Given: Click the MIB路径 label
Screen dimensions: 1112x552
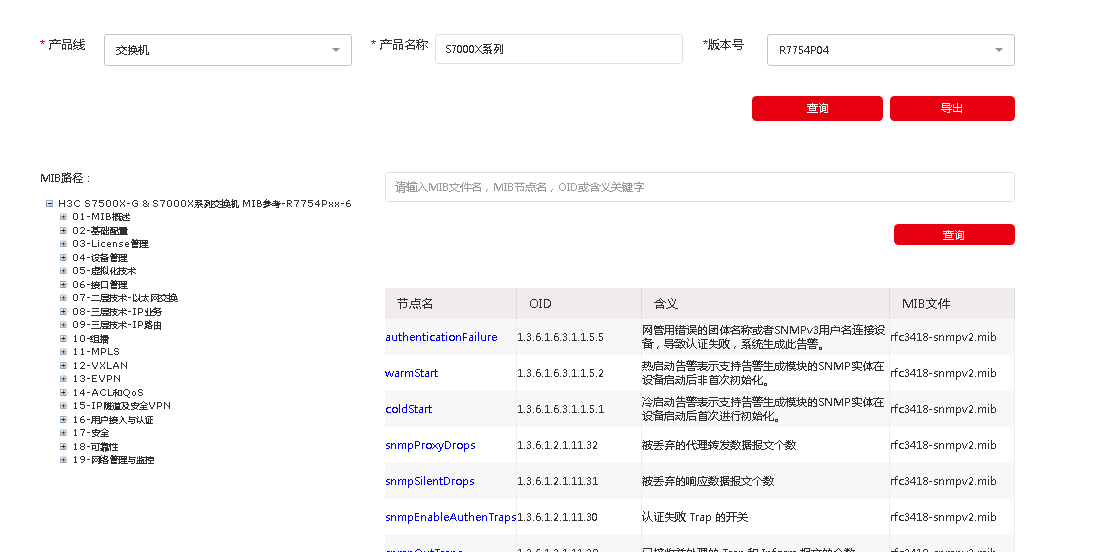Looking at the screenshot, I should (x=65, y=178).
